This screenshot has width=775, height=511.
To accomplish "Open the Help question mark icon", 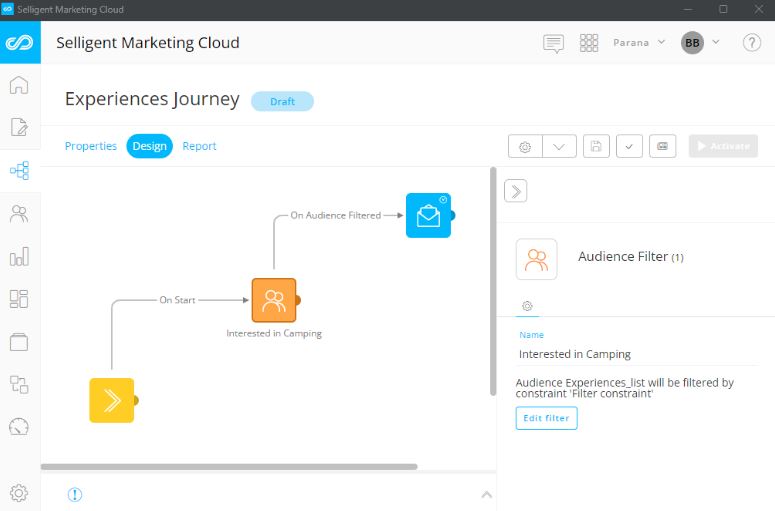I will [752, 43].
